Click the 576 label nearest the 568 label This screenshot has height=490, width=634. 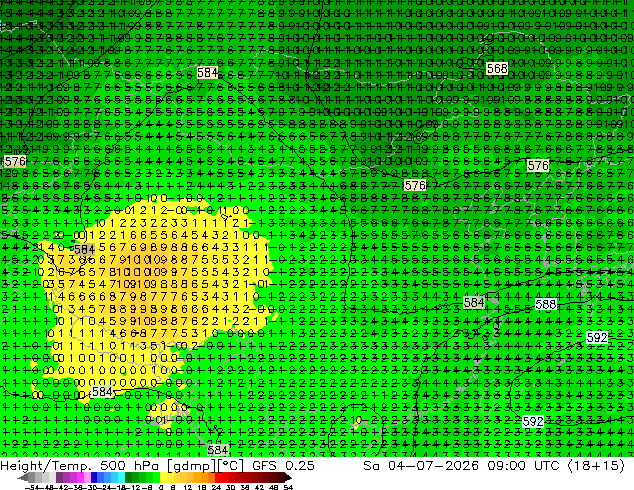[538, 165]
